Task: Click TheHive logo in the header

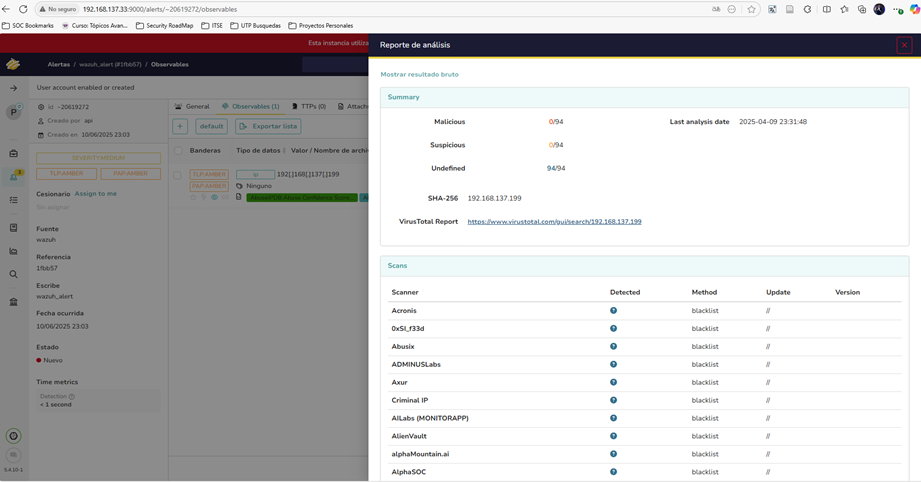Action: (13, 65)
